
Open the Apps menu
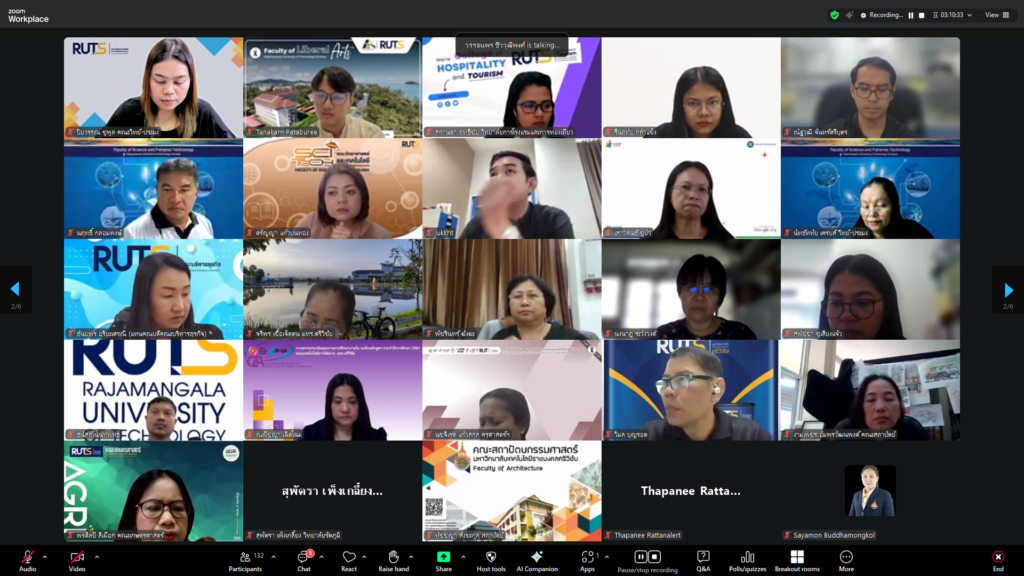587,557
